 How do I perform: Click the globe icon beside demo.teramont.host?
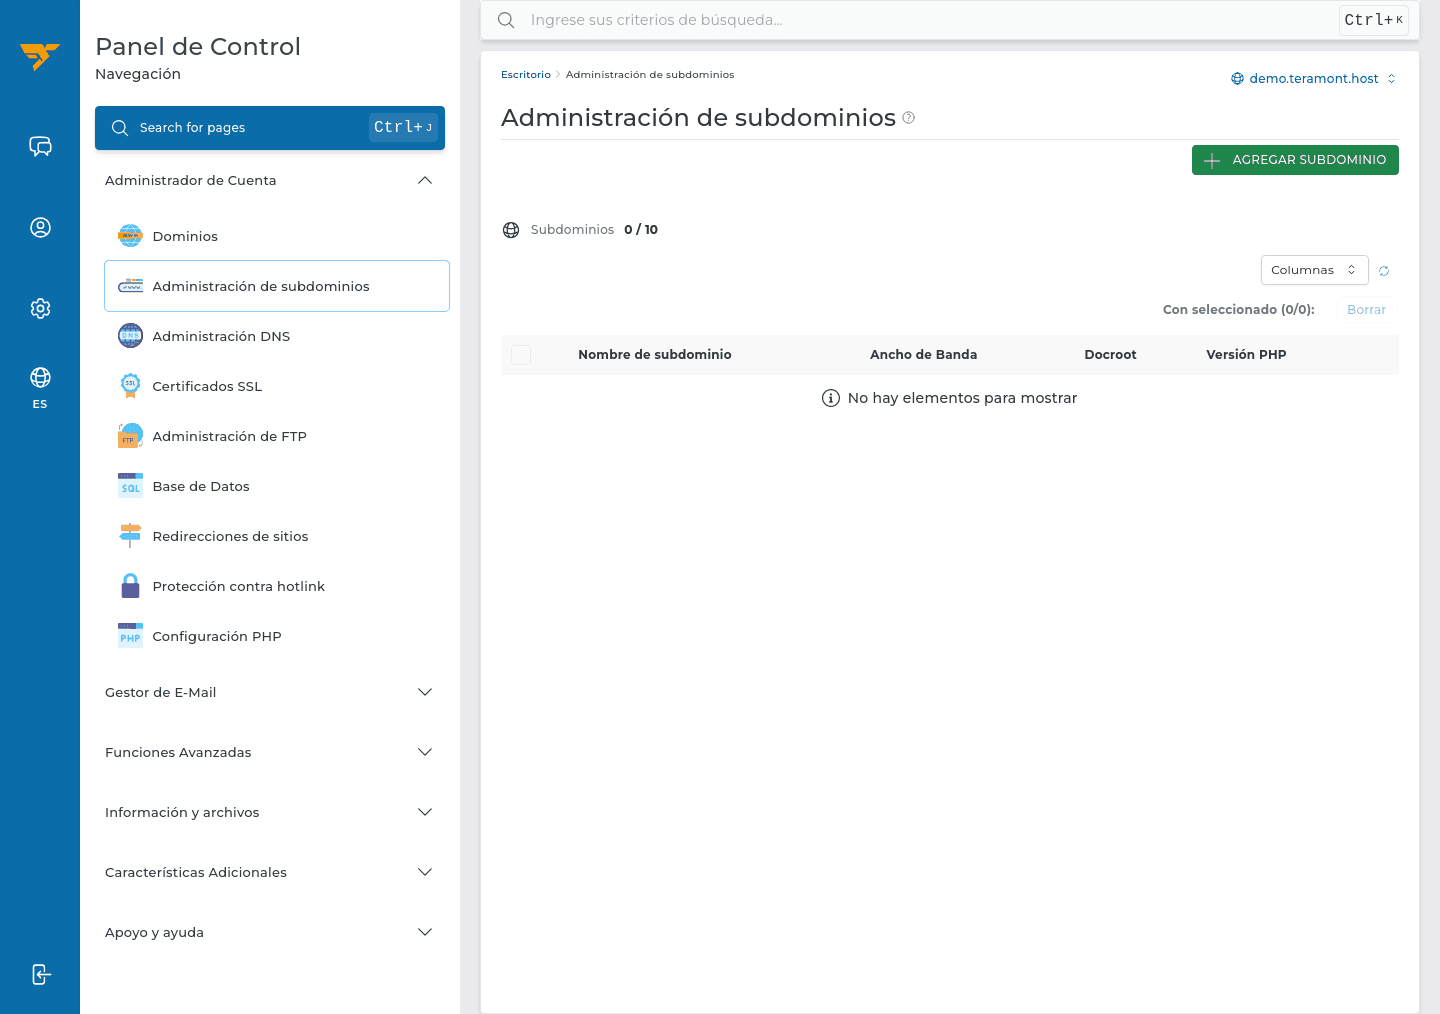pyautogui.click(x=1237, y=79)
